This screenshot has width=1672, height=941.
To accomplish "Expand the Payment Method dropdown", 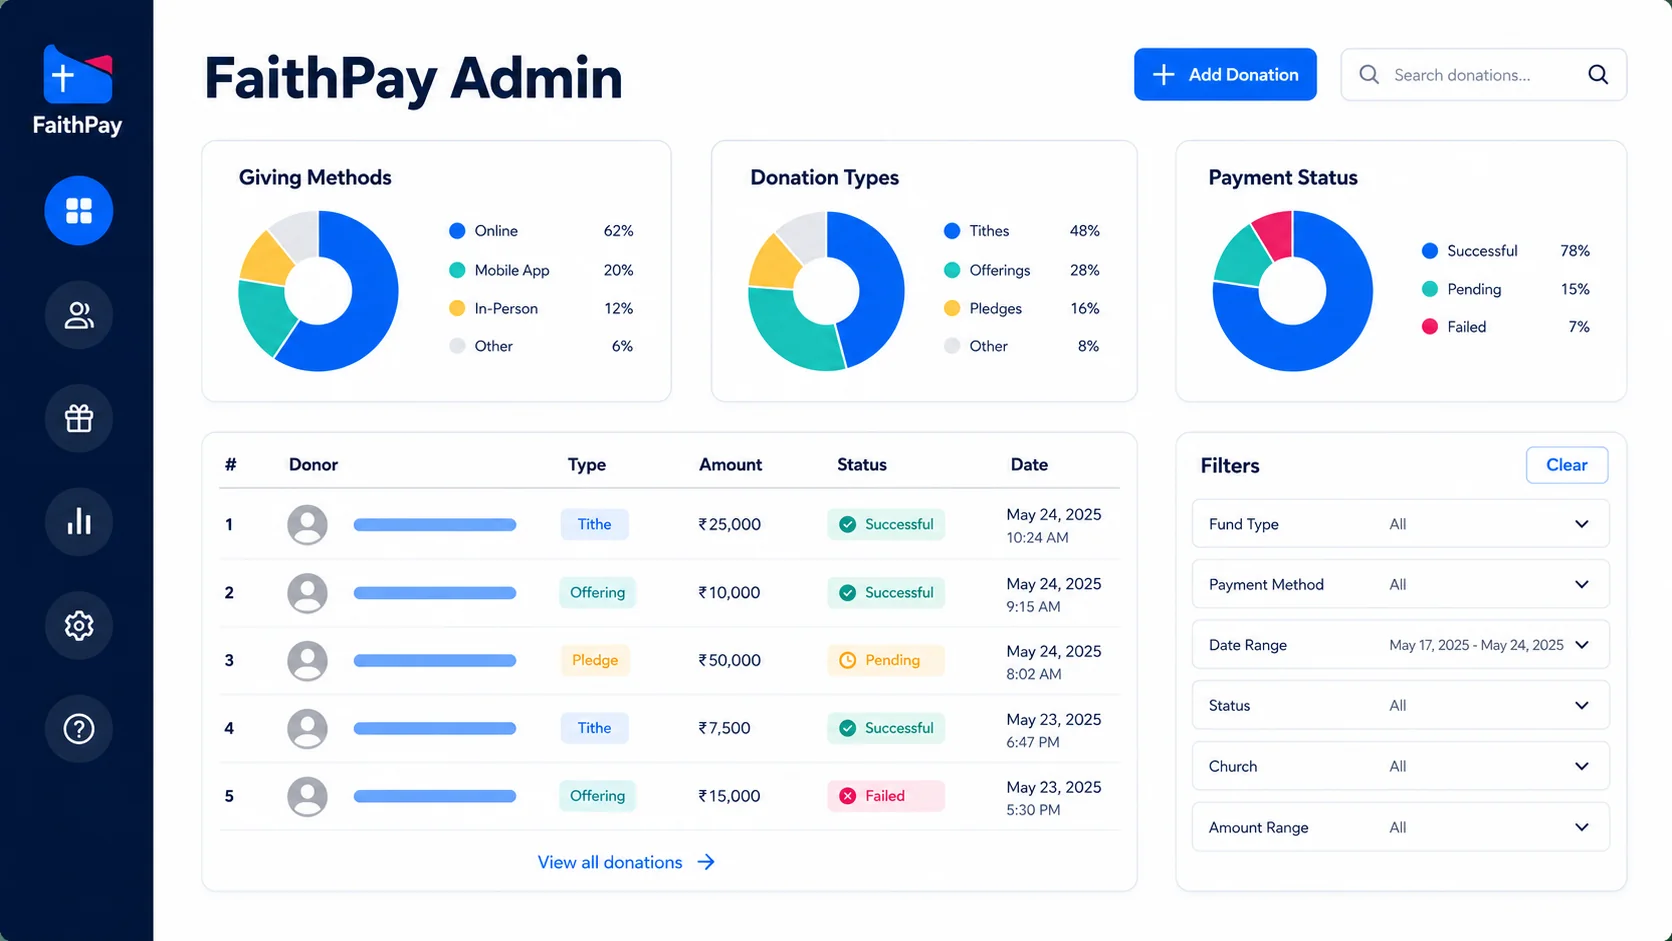I will tap(1400, 584).
